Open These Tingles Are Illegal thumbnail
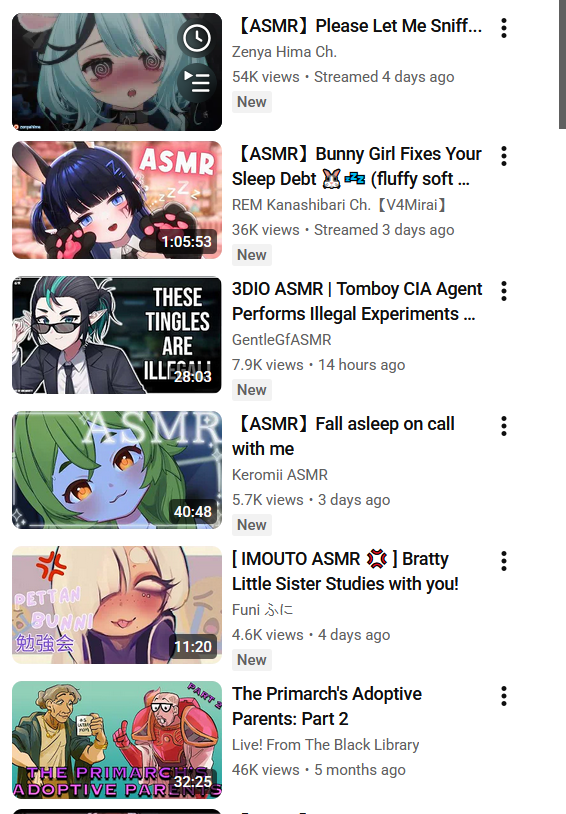566x814 pixels. [x=117, y=335]
